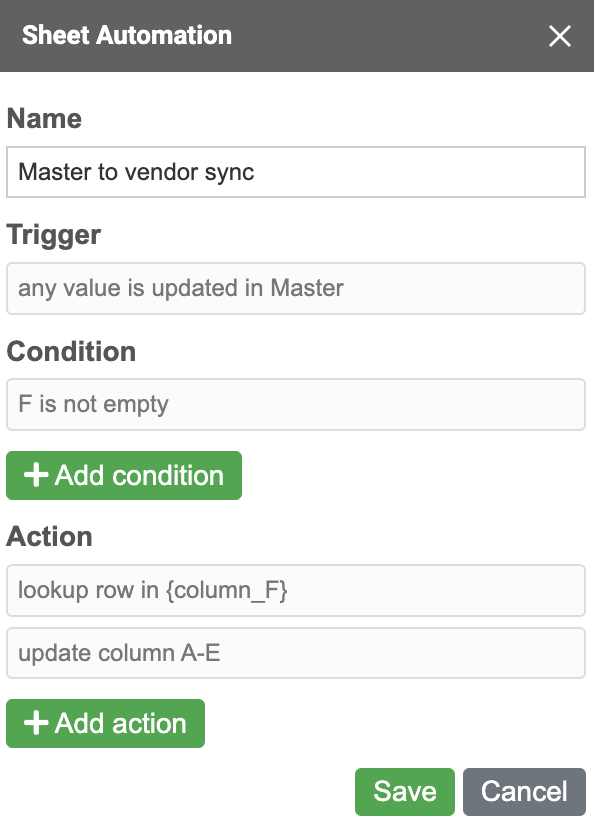The image size is (594, 828).
Task: Open the trigger 'any value is updated in Master'
Action: (296, 288)
